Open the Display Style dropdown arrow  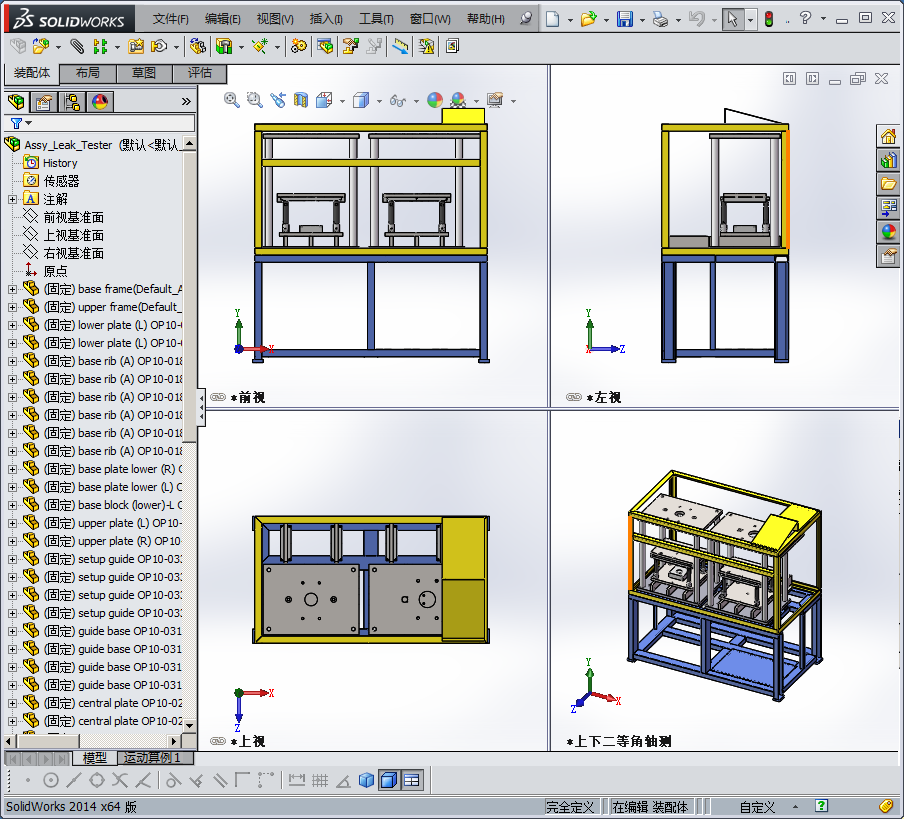[x=379, y=101]
